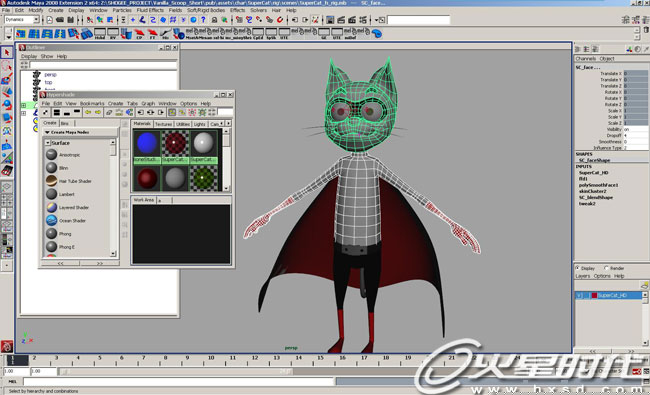650x395 pixels.
Task: Select the dark red material swatch
Action: (x=147, y=178)
